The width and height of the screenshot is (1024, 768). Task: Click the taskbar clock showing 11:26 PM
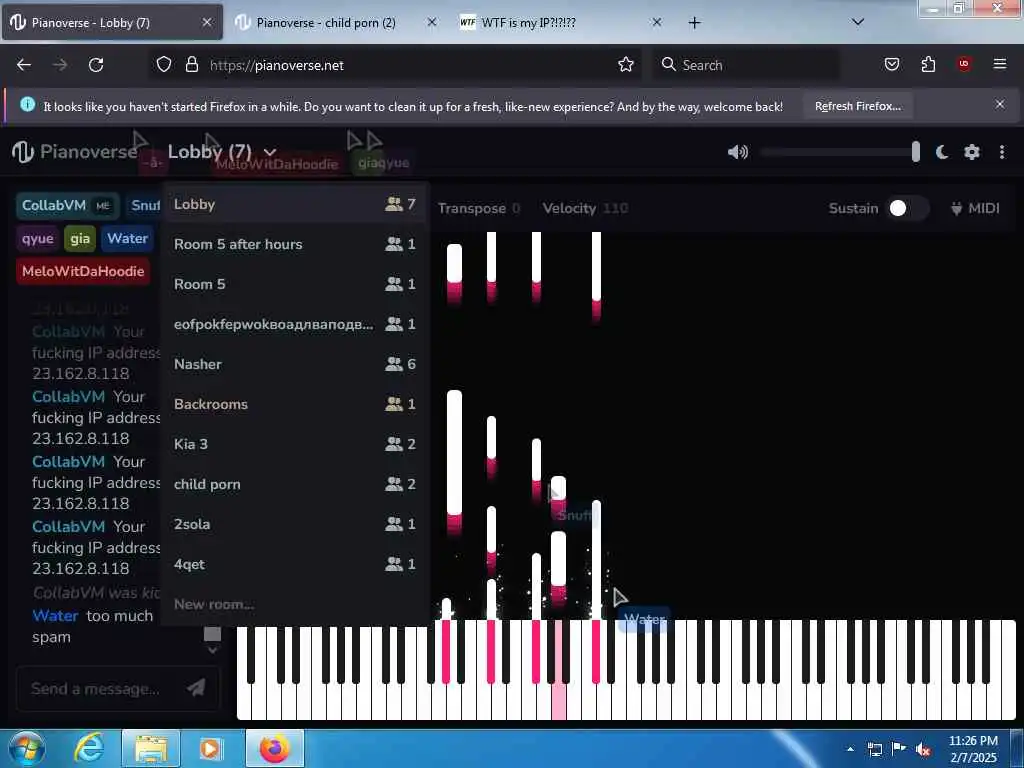[x=972, y=748]
